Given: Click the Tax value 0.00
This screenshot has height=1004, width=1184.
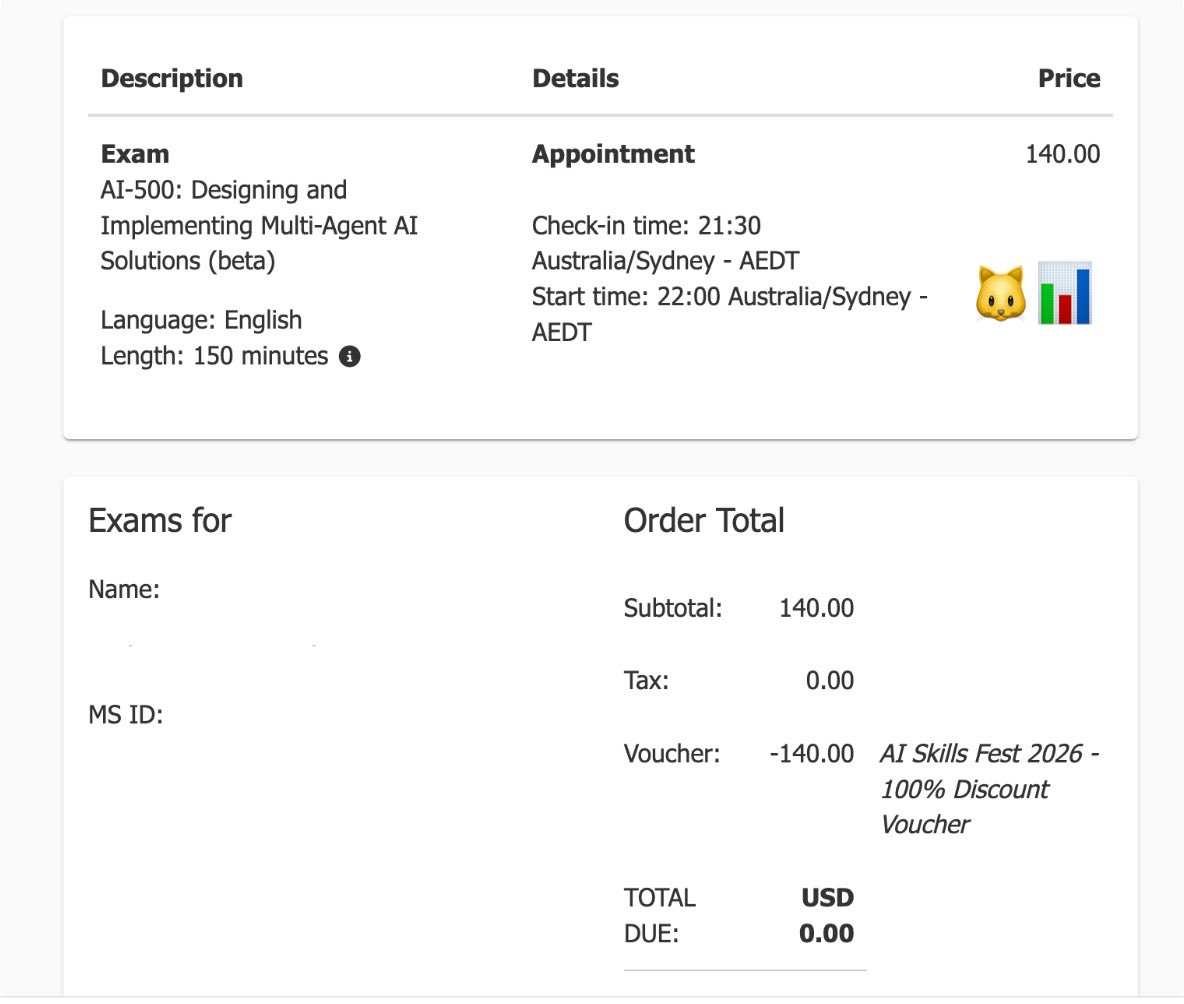Looking at the screenshot, I should (x=830, y=680).
